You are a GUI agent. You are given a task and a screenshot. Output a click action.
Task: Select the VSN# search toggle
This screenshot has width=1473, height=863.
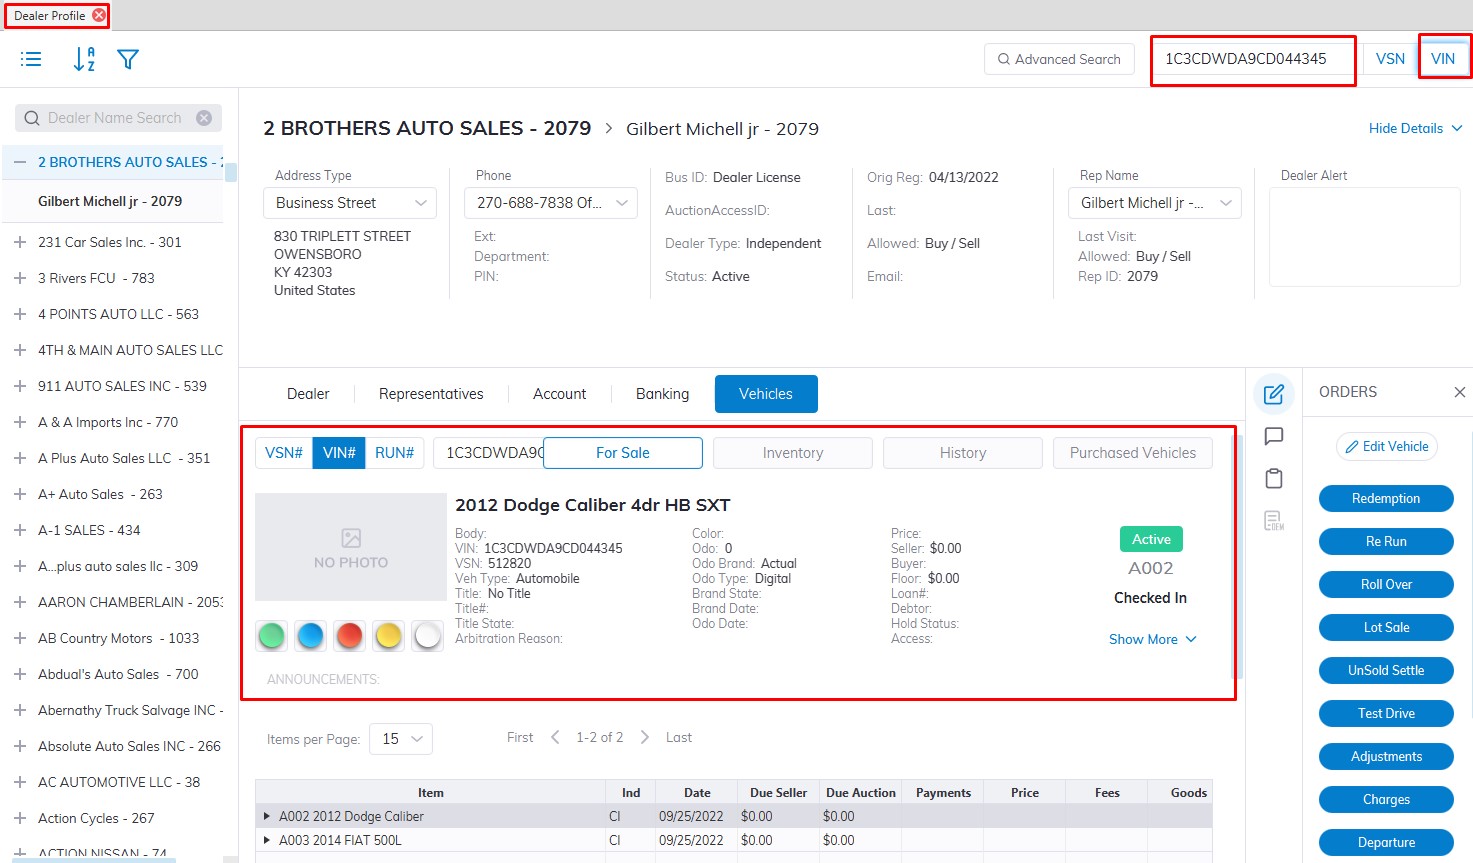coord(283,453)
